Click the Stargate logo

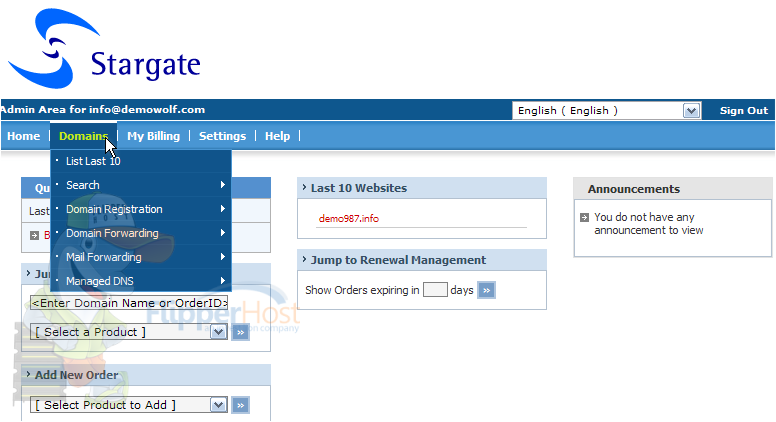click(x=104, y=48)
